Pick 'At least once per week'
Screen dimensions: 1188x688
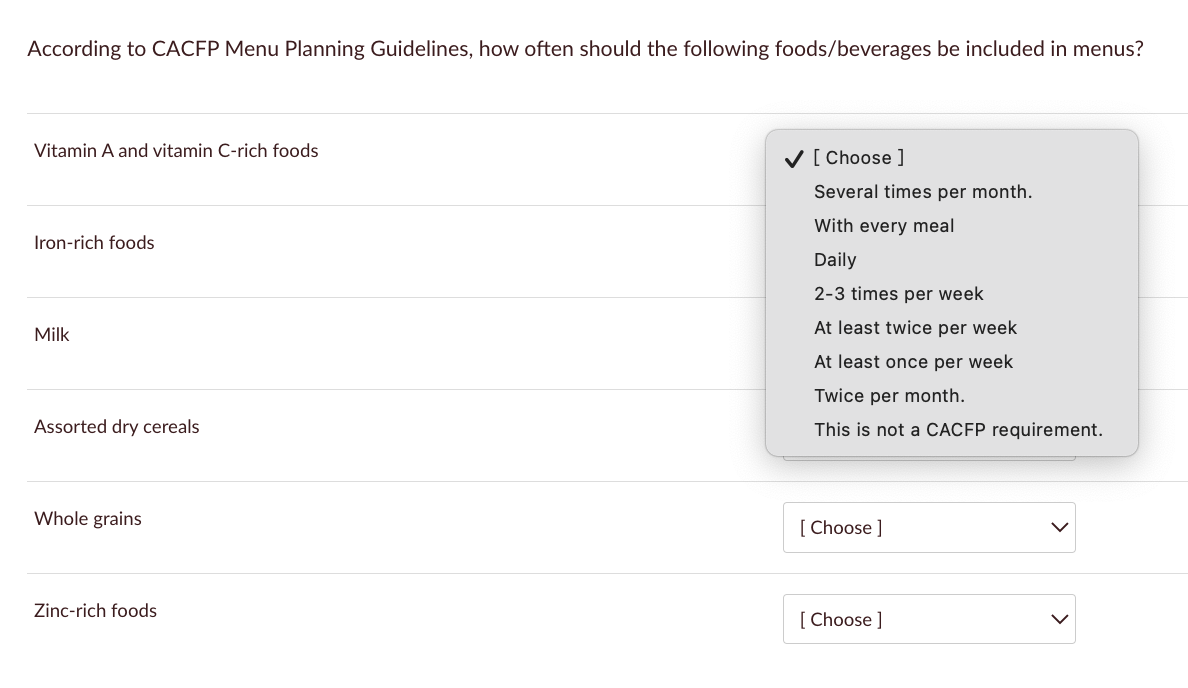click(913, 362)
